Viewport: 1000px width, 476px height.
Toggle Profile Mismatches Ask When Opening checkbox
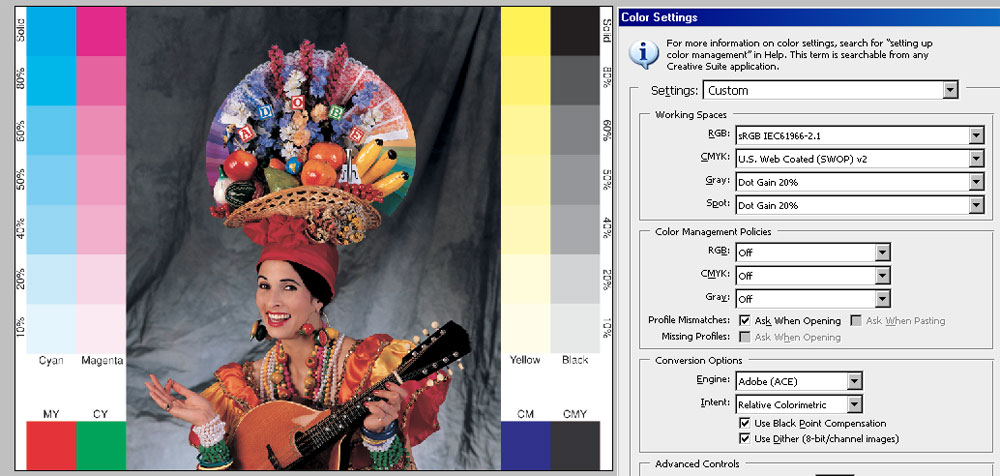745,320
